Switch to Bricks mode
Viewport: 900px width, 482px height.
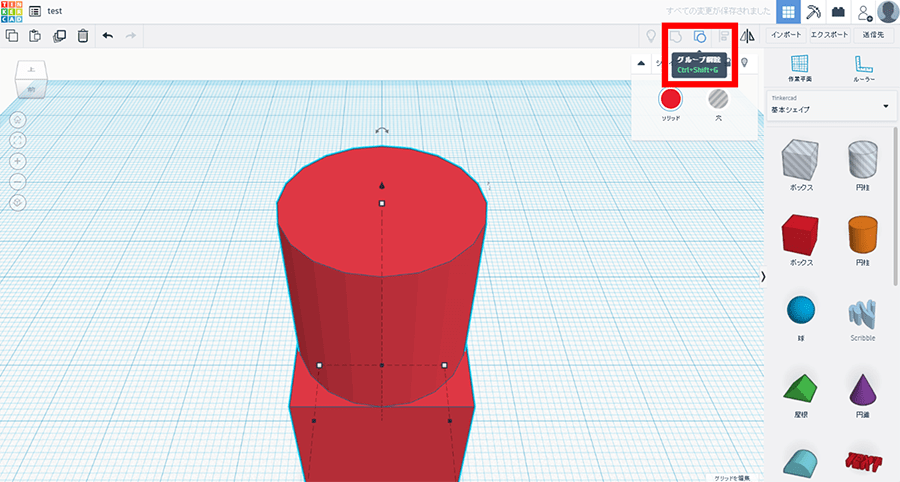pyautogui.click(x=838, y=11)
